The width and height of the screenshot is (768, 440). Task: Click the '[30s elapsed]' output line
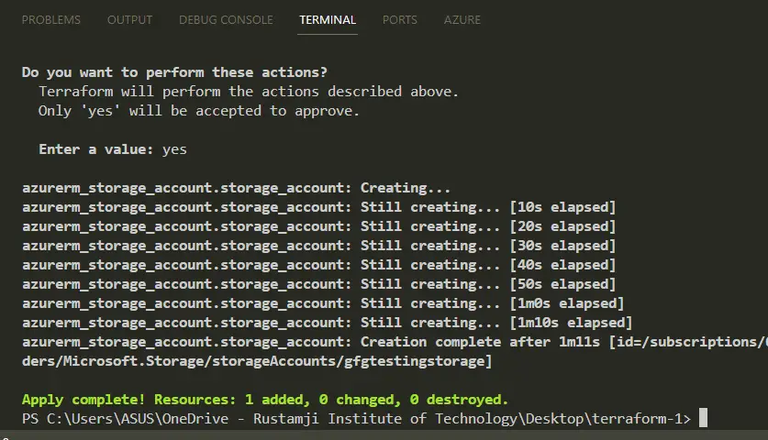319,245
